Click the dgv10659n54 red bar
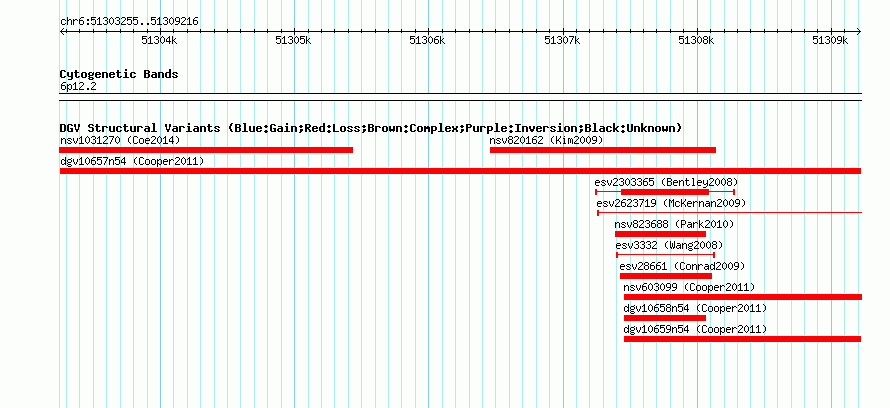890x408 pixels. tap(742, 339)
